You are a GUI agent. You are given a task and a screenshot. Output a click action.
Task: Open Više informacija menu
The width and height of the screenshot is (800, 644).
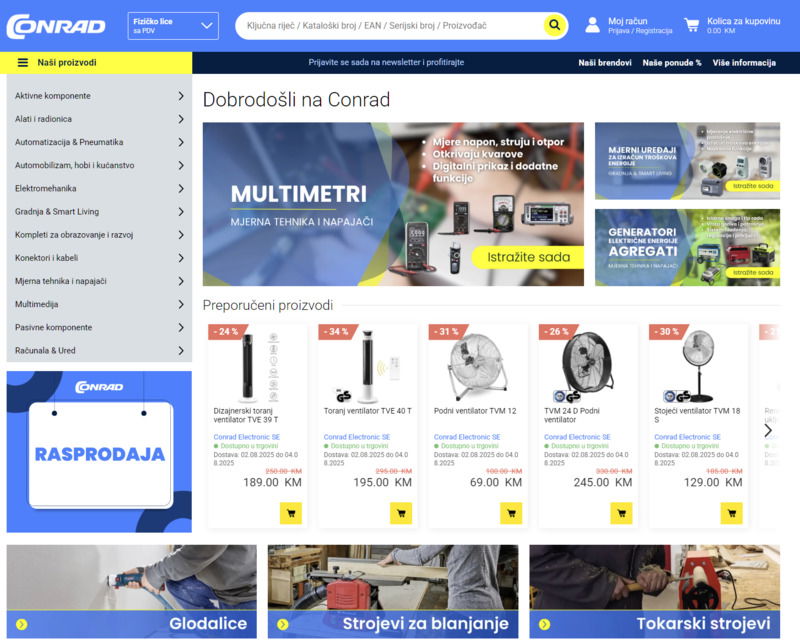click(744, 63)
